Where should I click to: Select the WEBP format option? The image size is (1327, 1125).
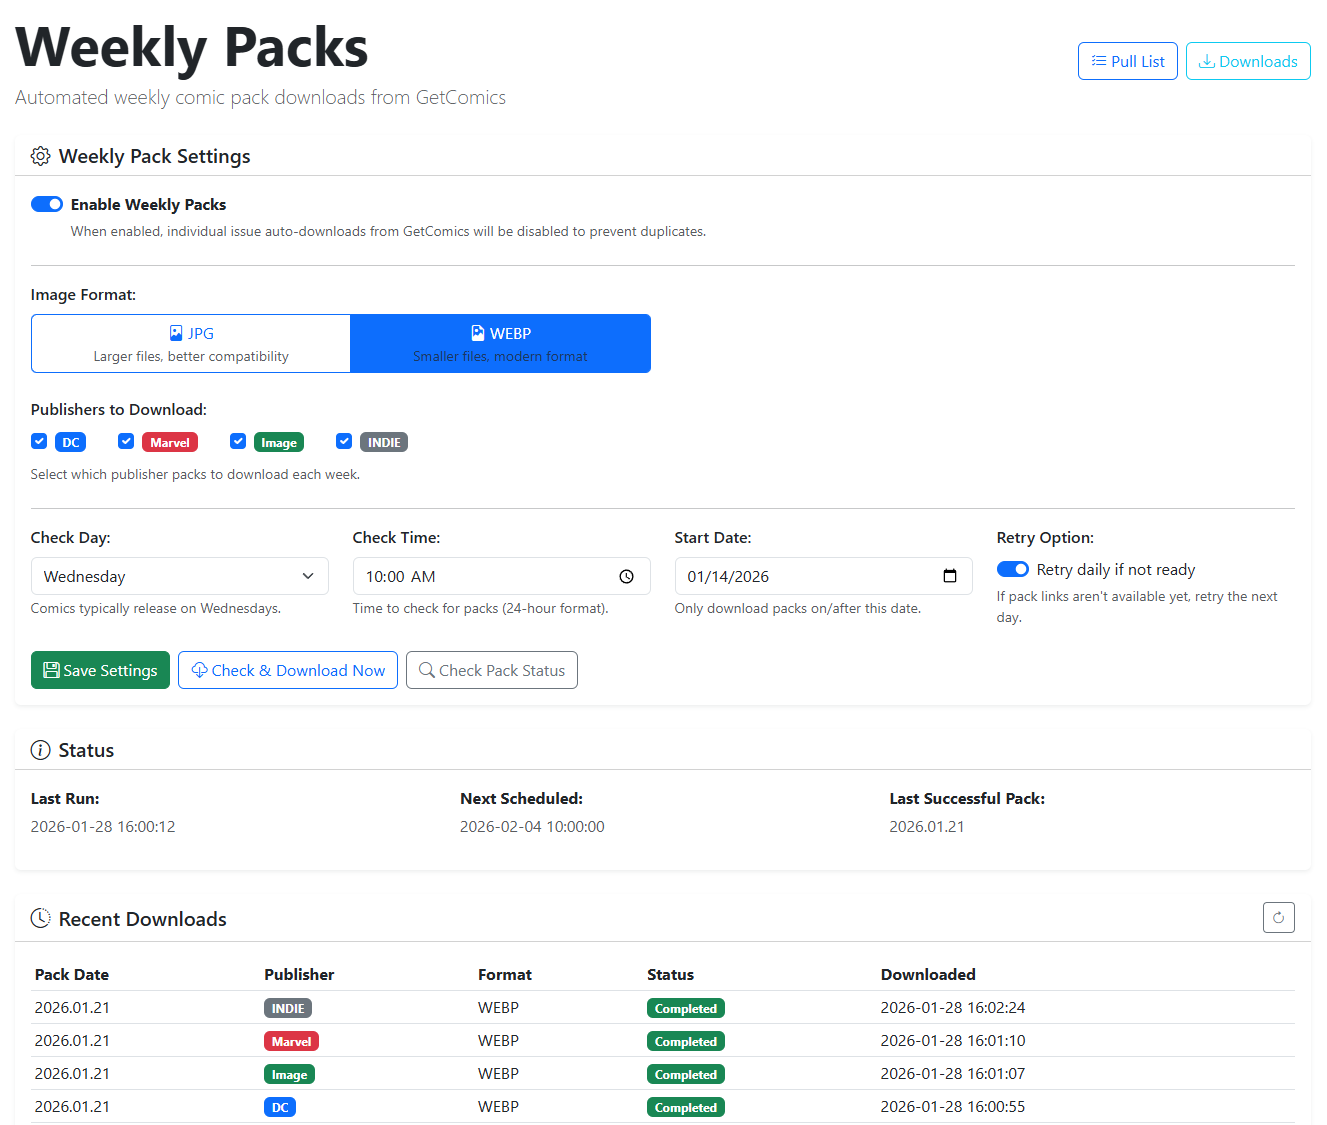pos(500,343)
